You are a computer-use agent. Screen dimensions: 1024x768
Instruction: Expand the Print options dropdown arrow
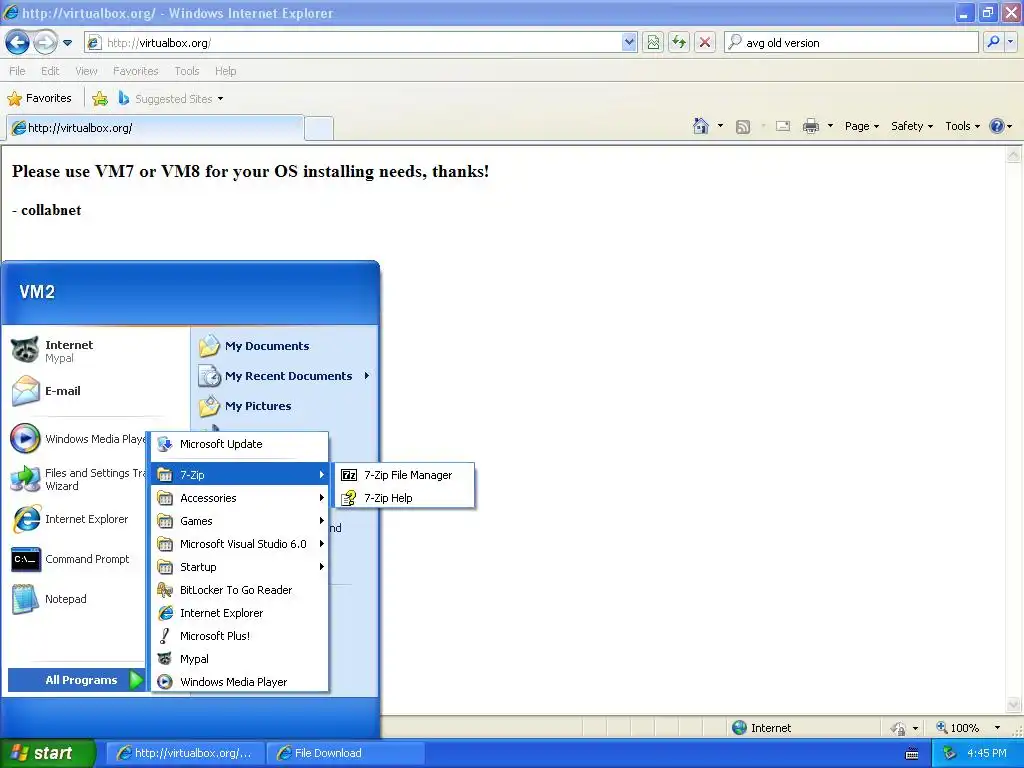tap(830, 126)
